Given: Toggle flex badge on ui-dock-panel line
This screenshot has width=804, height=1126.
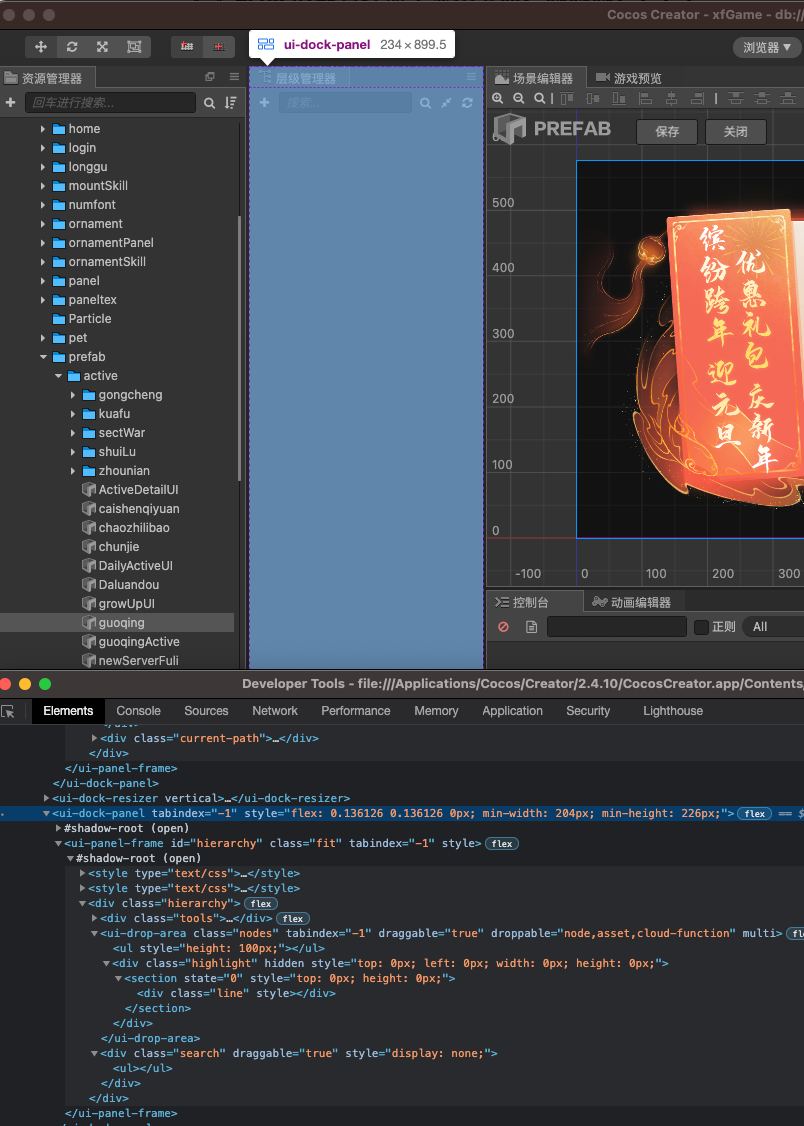Looking at the screenshot, I should pos(754,814).
